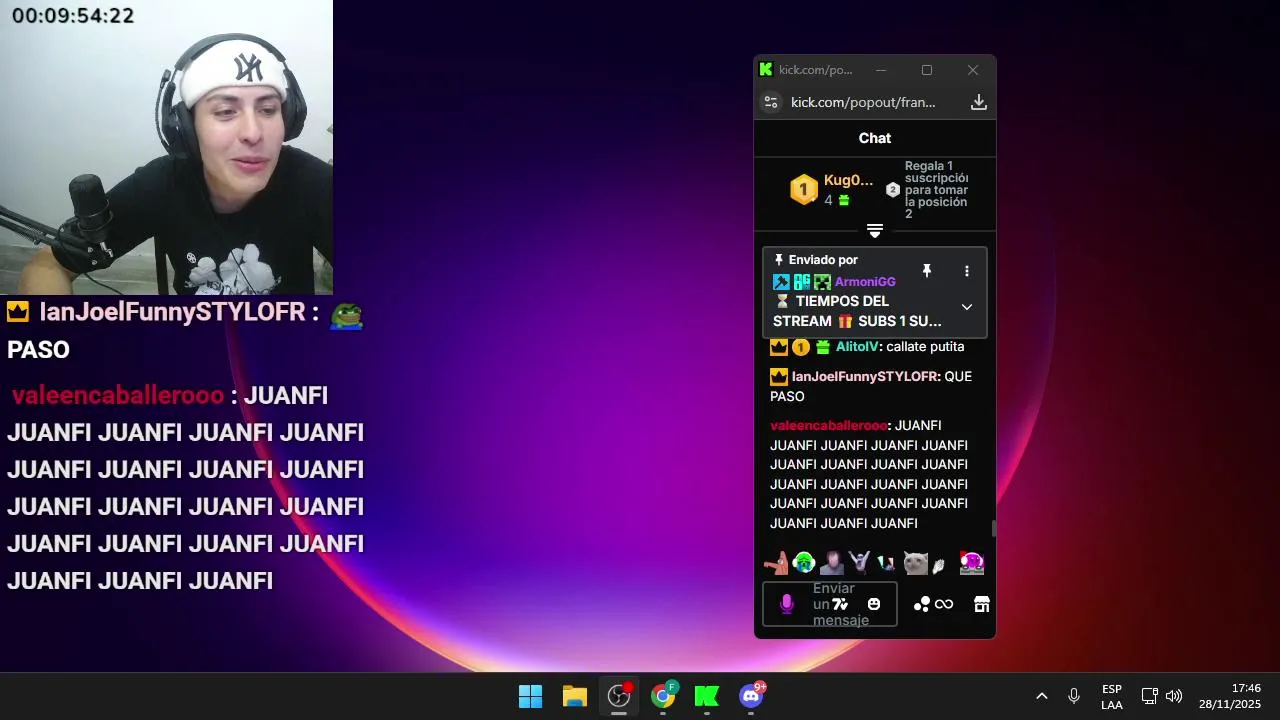This screenshot has width=1280, height=720.
Task: Open the pinned message three-dot options menu
Action: click(966, 271)
